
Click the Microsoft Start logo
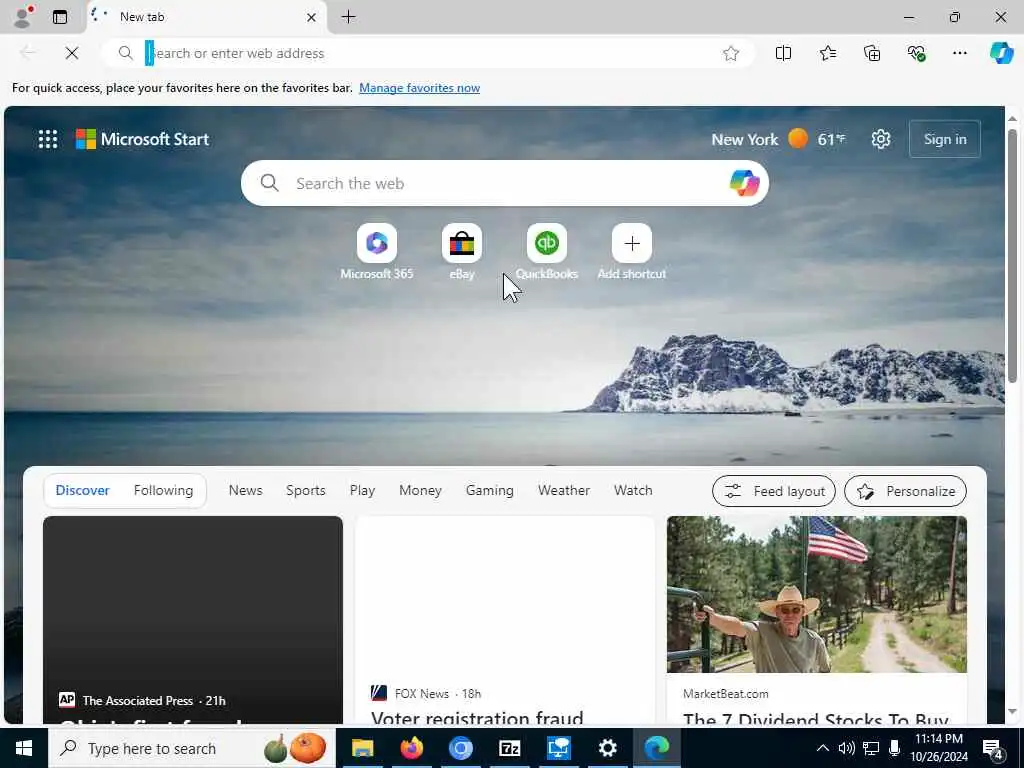click(142, 139)
